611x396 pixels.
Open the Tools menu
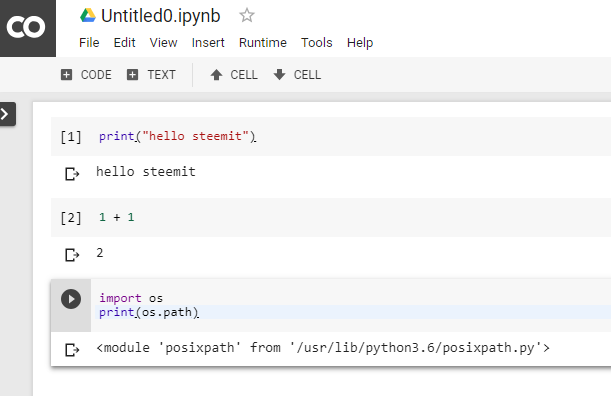(x=316, y=42)
